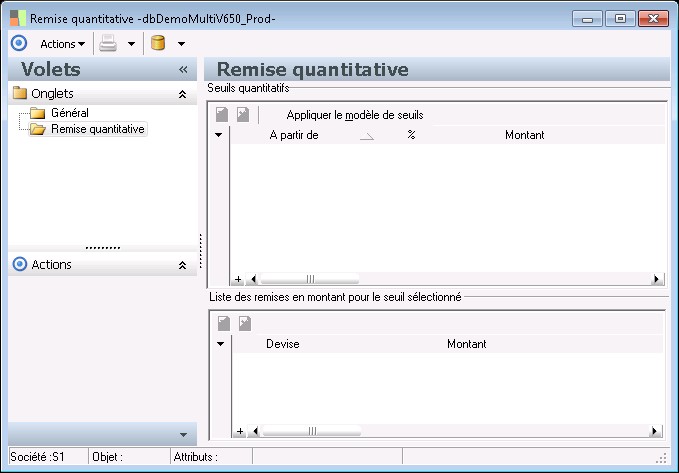The width and height of the screenshot is (679, 473).
Task: Add a row with plus in the Seuils grid
Action: (x=238, y=279)
